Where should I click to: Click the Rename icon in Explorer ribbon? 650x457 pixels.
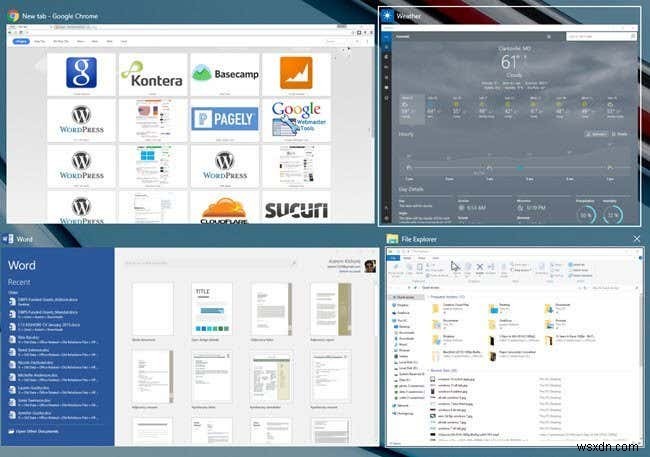(491, 268)
